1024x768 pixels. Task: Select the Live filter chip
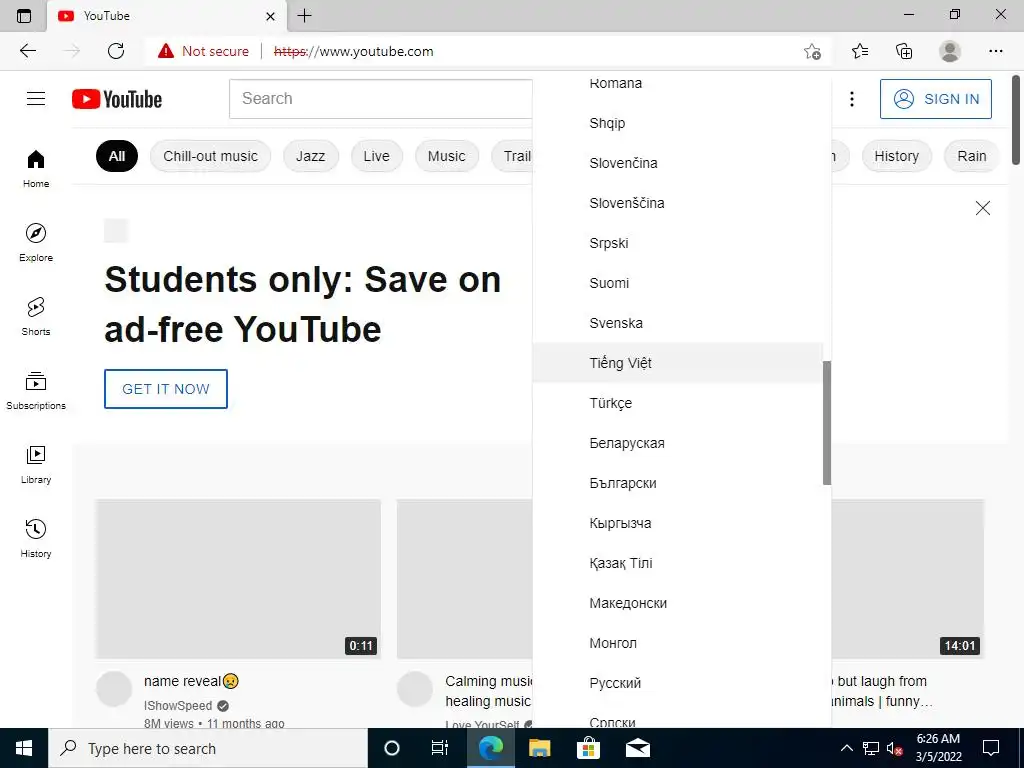tap(376, 156)
